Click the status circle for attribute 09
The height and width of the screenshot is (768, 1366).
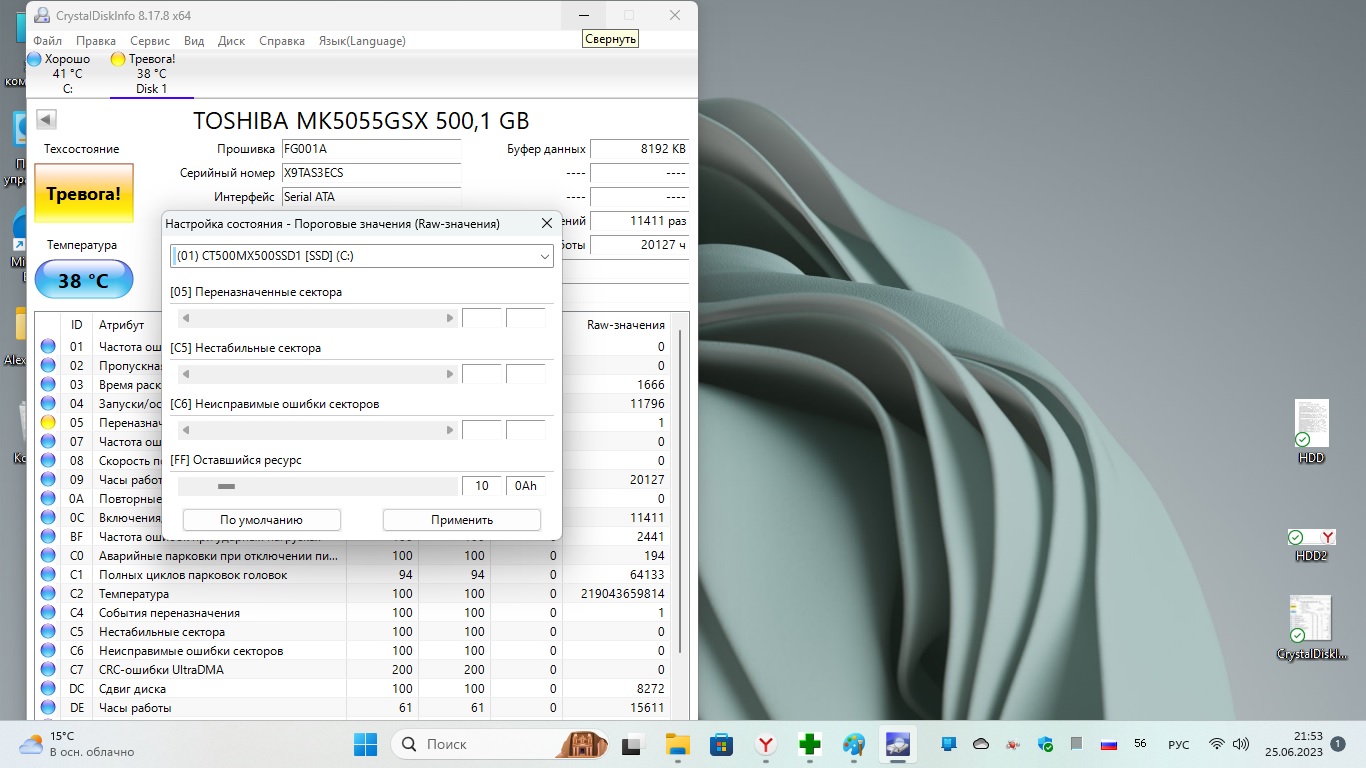coord(48,480)
